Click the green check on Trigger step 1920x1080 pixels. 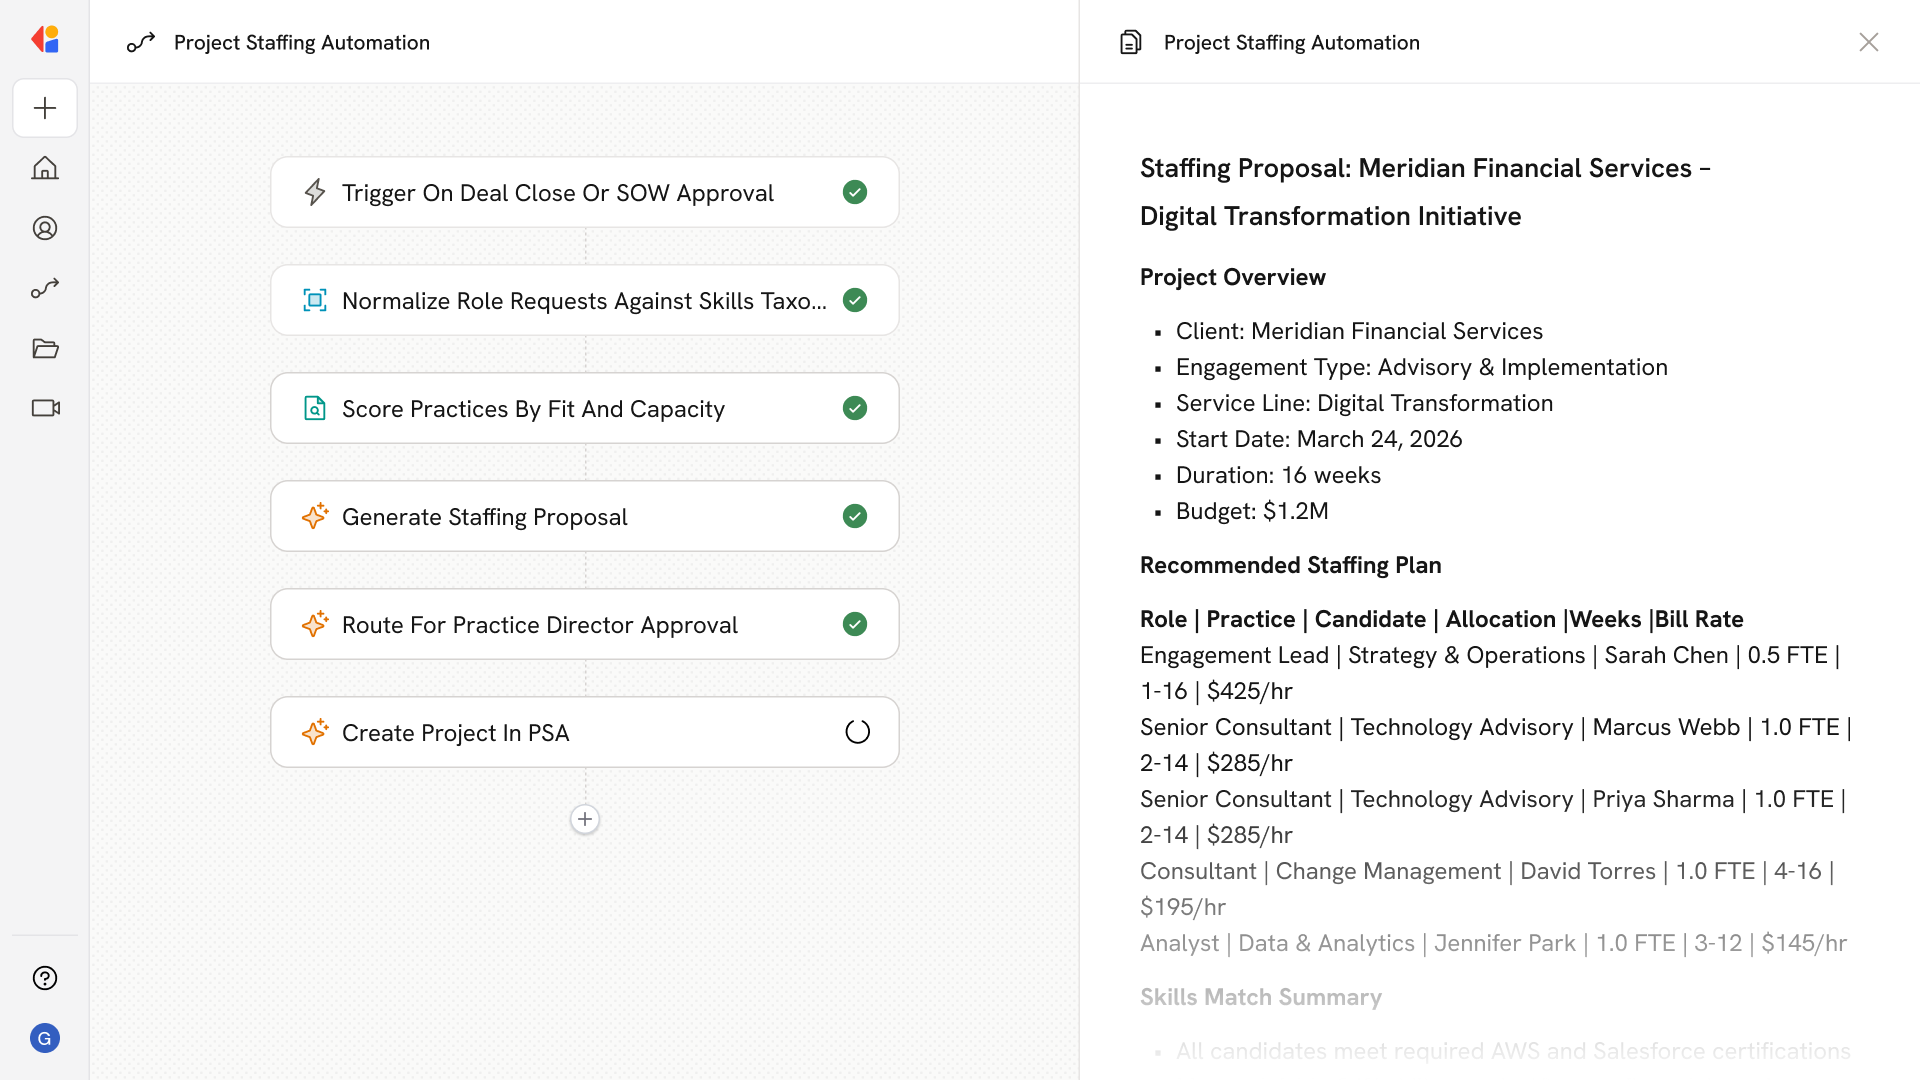point(855,192)
